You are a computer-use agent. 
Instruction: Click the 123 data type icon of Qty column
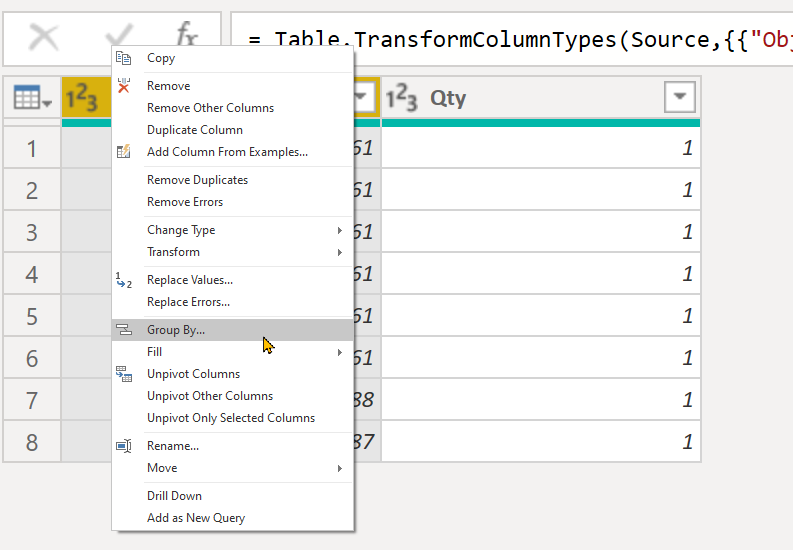click(402, 98)
